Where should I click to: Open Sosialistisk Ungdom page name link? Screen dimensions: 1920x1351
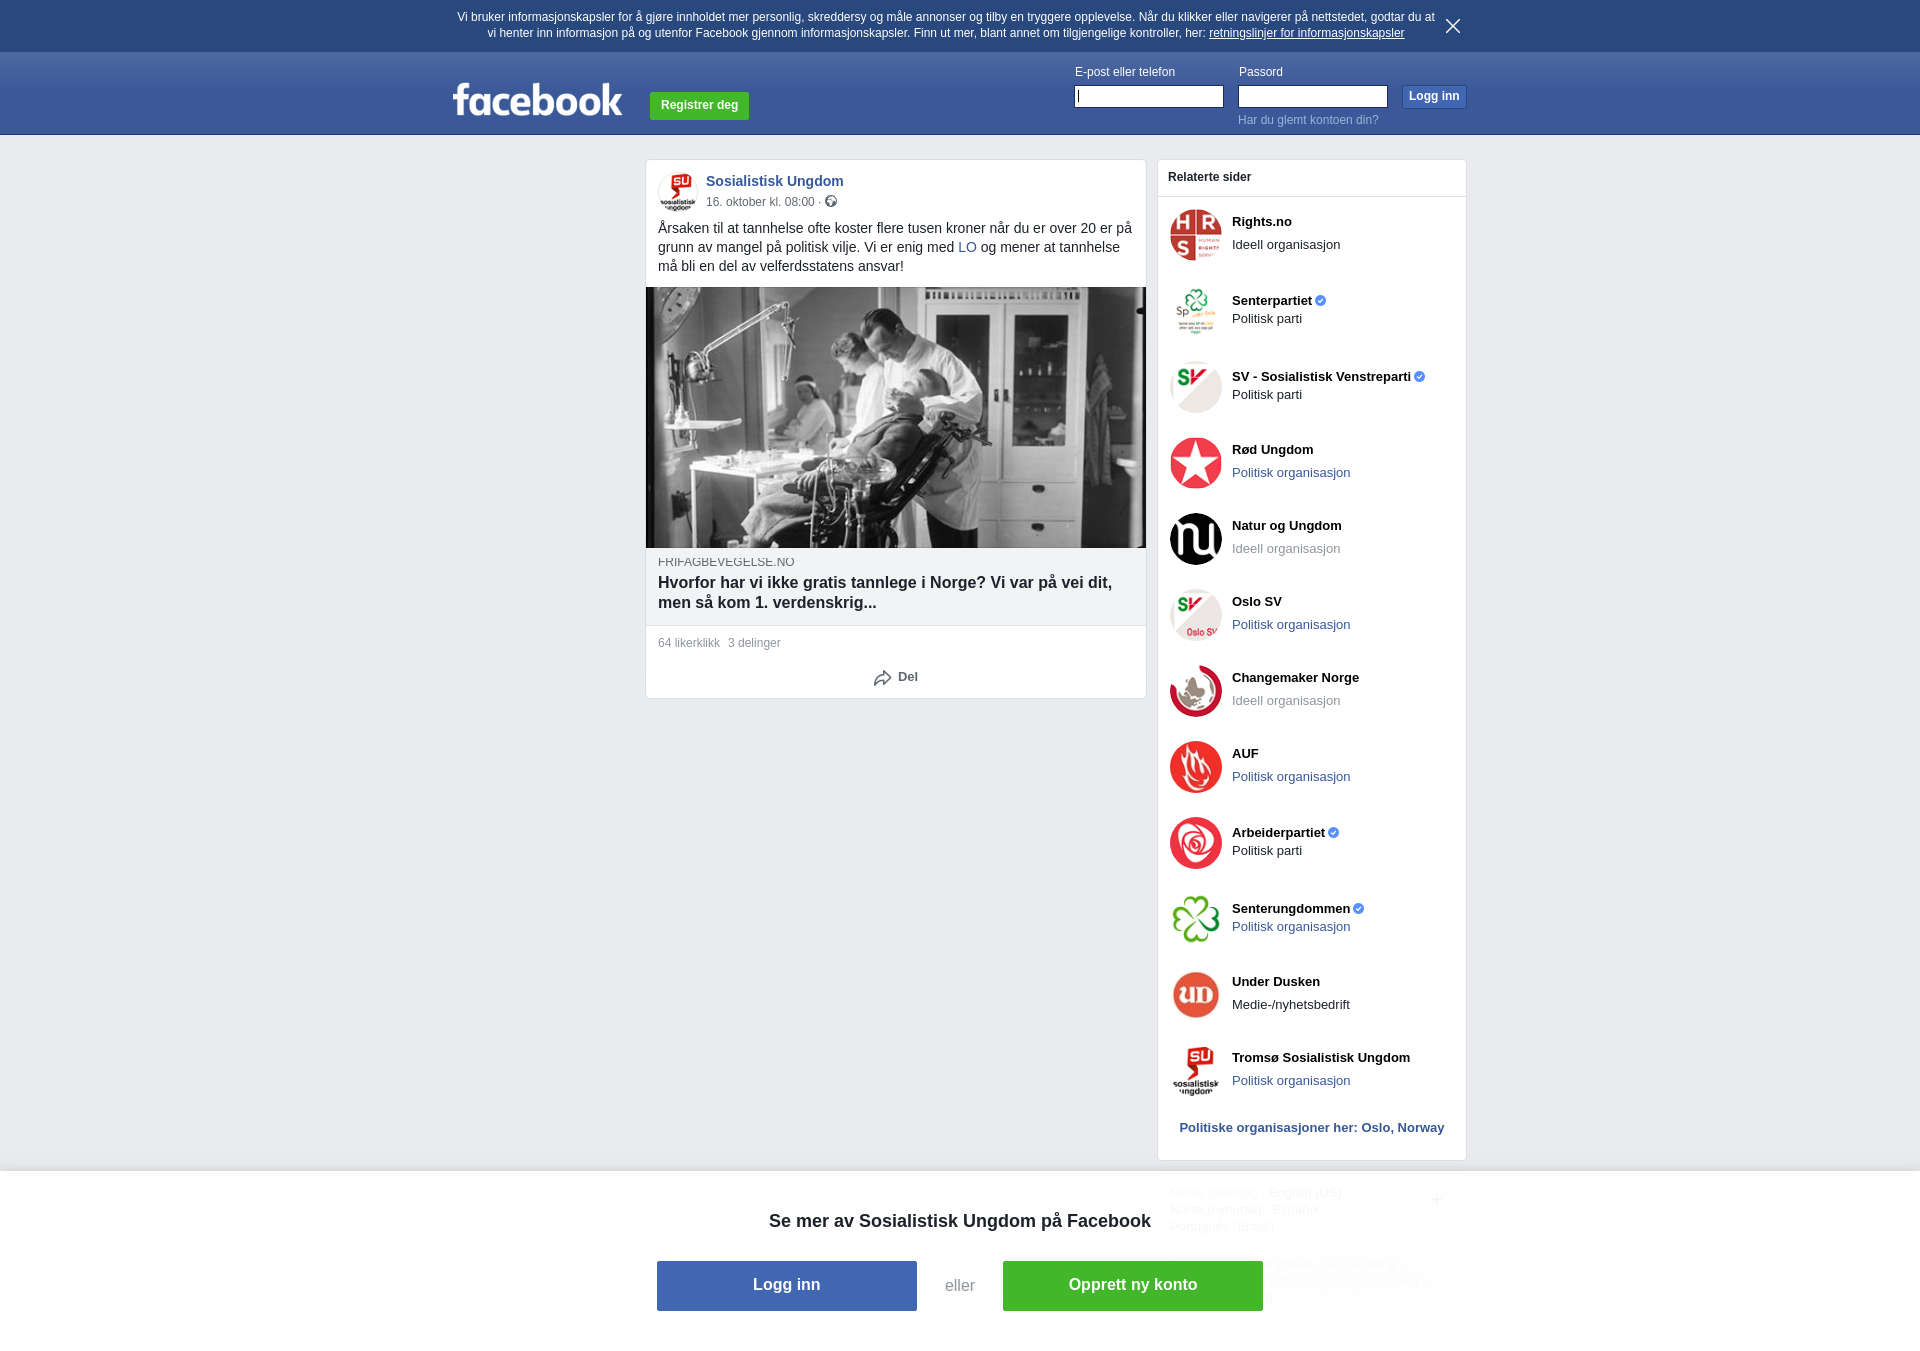(x=775, y=181)
